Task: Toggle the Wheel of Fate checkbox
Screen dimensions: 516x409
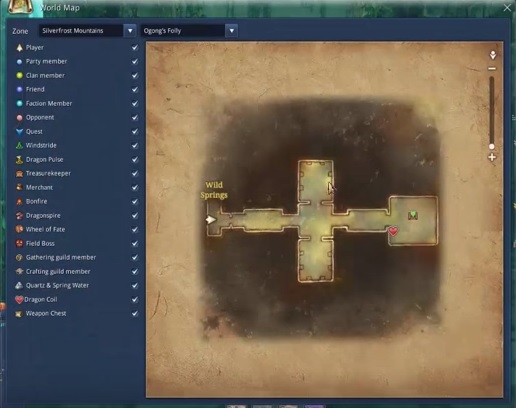Action: point(135,230)
